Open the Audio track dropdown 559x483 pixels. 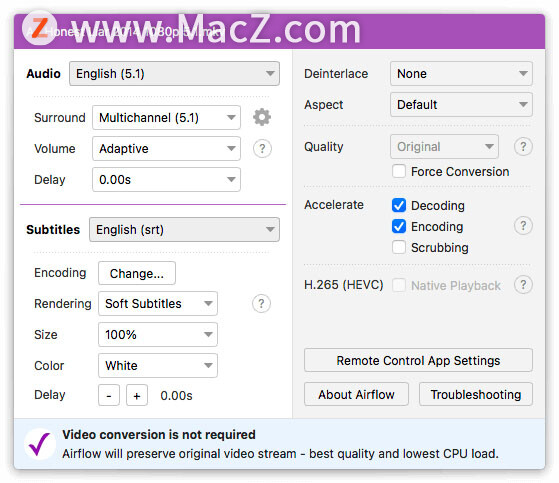(x=174, y=74)
